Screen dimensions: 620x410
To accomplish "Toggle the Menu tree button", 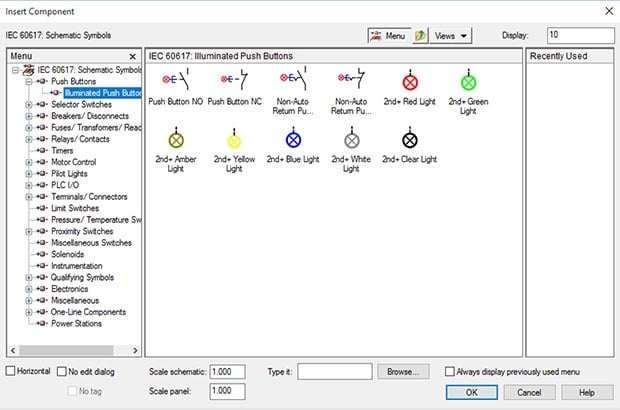I will tap(388, 36).
